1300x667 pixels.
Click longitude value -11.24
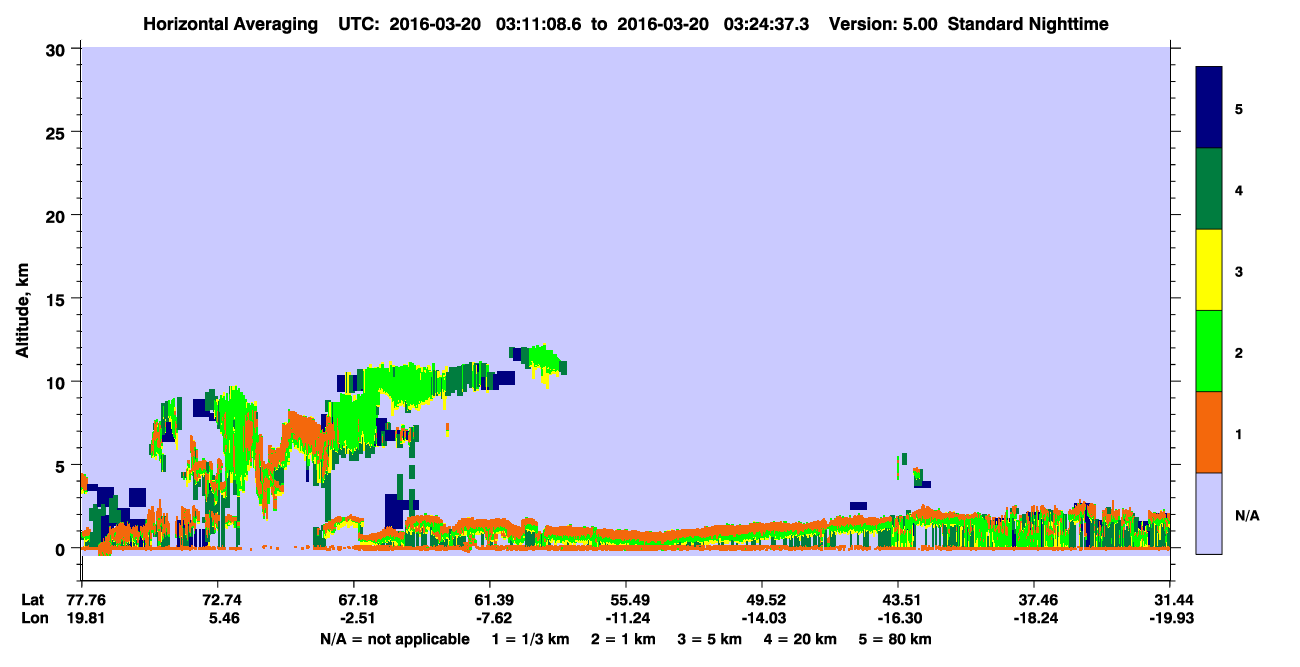coord(626,618)
